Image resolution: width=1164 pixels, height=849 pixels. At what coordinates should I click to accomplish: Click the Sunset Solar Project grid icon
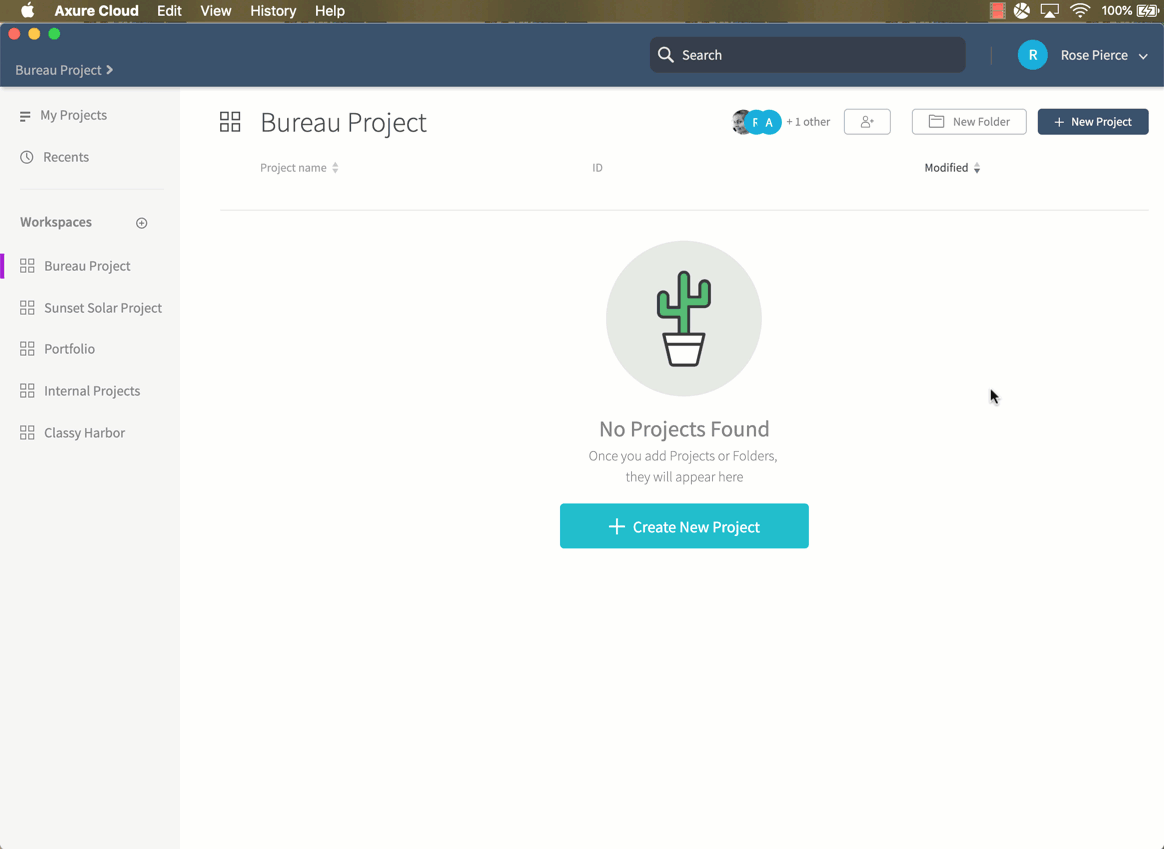tap(27, 307)
